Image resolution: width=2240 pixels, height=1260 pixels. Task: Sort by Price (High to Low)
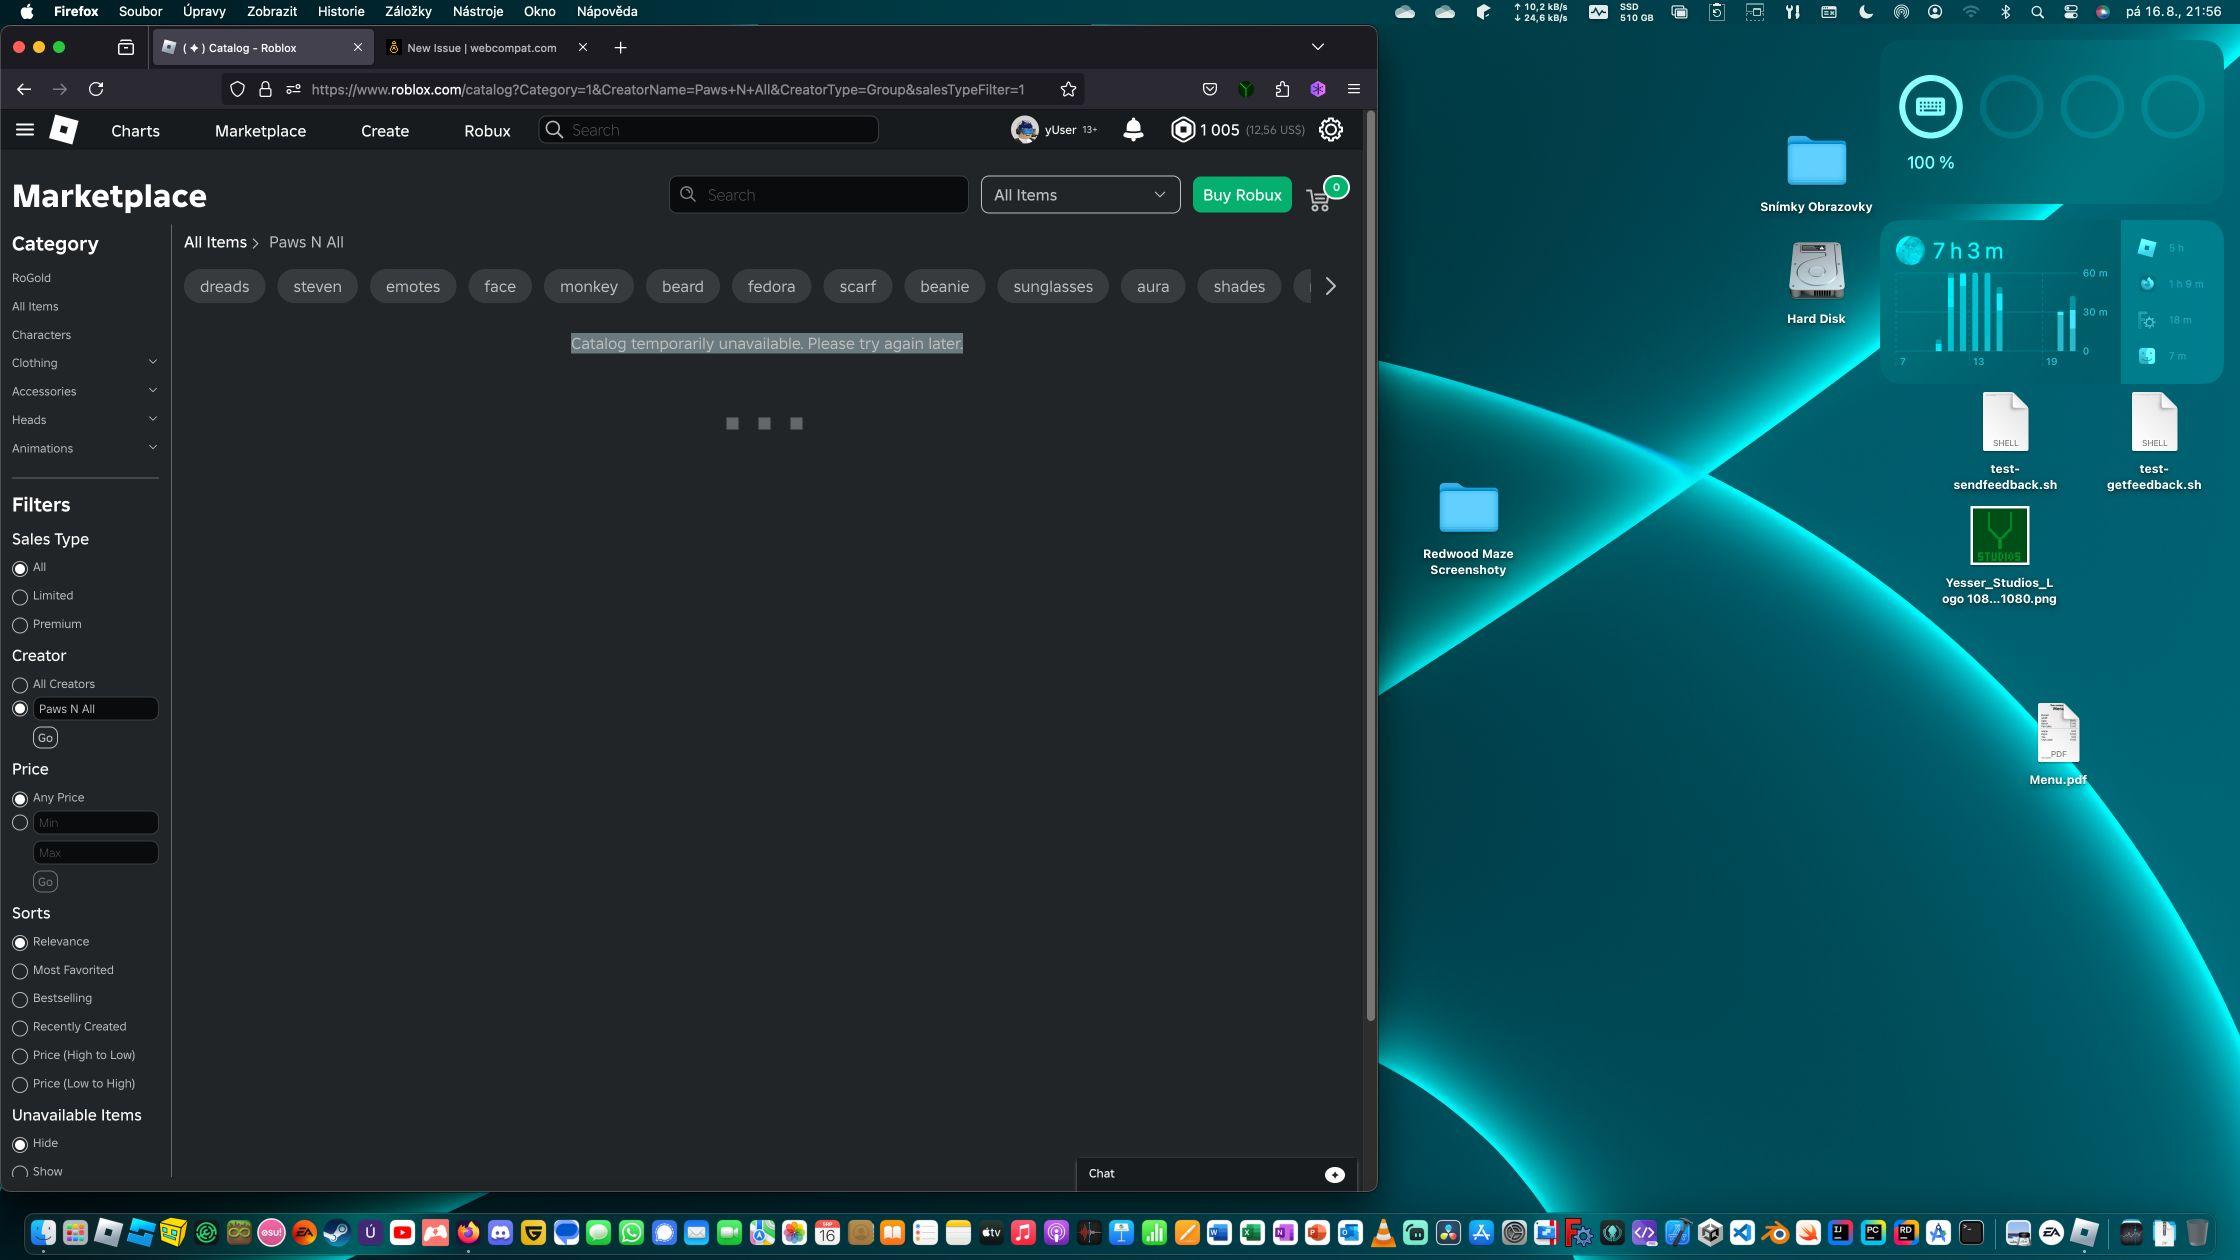pos(20,1056)
